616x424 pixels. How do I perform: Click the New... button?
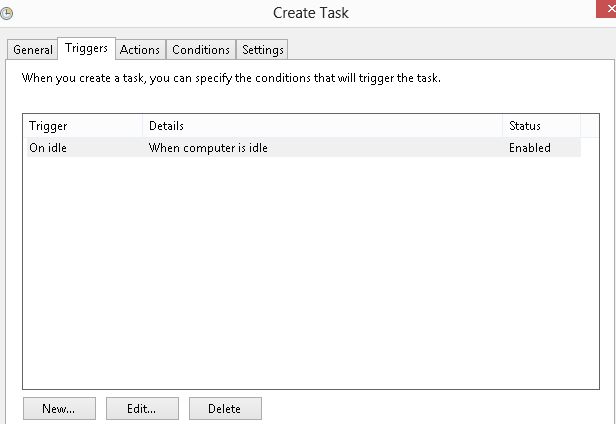point(58,408)
